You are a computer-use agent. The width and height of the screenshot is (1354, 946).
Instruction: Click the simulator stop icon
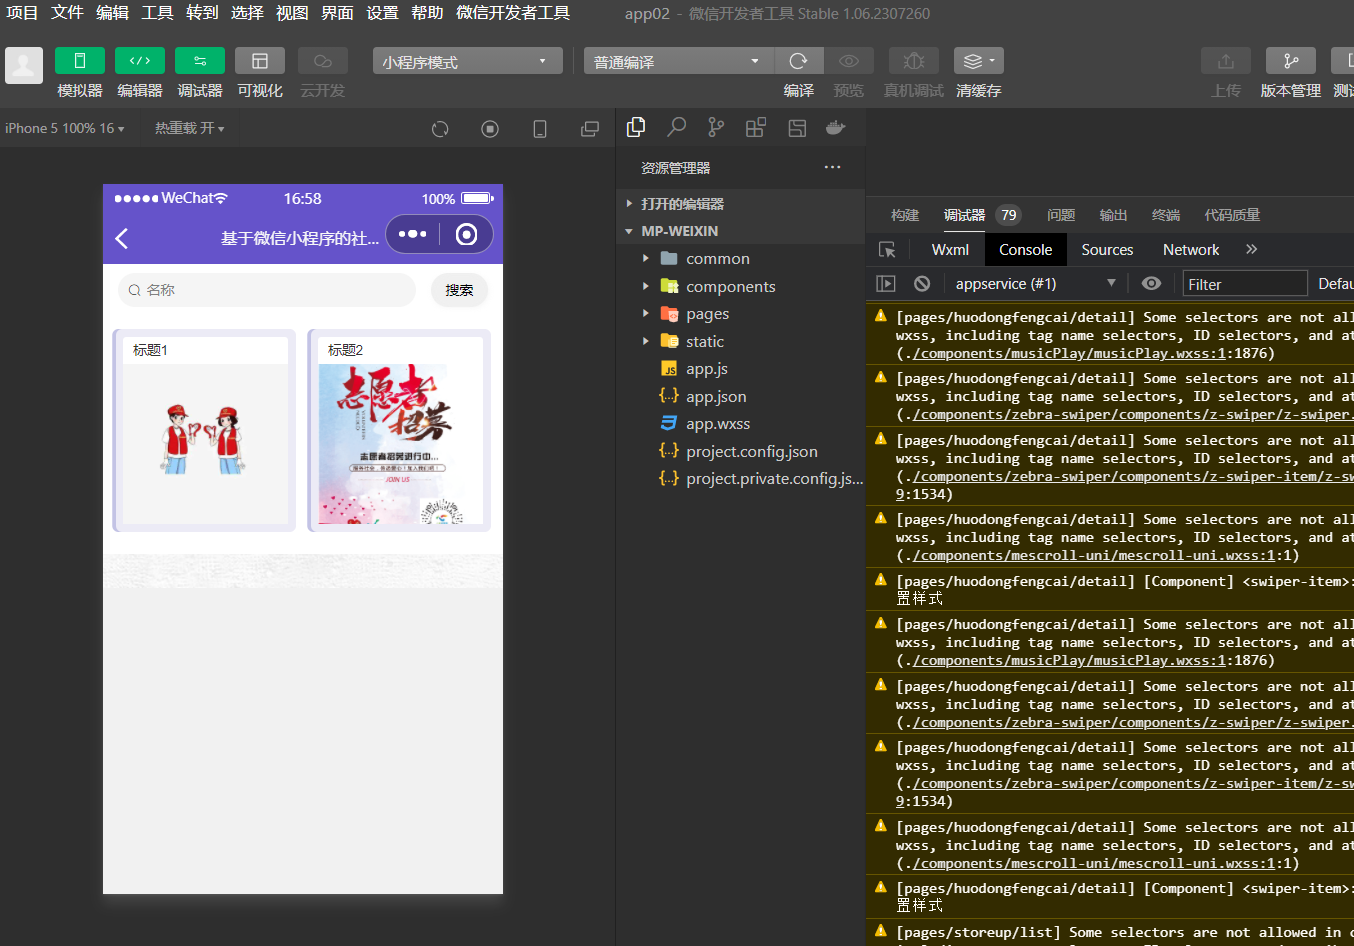(490, 129)
